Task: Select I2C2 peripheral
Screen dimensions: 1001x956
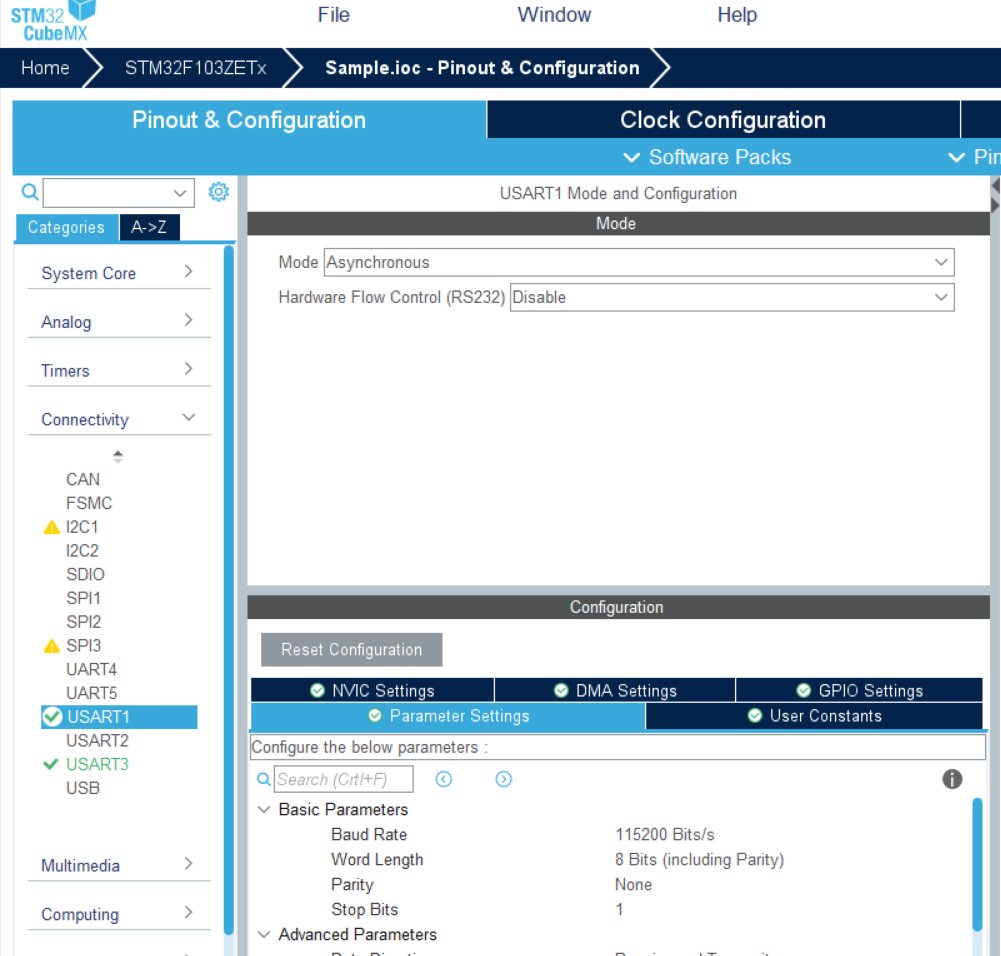Action: [82, 551]
